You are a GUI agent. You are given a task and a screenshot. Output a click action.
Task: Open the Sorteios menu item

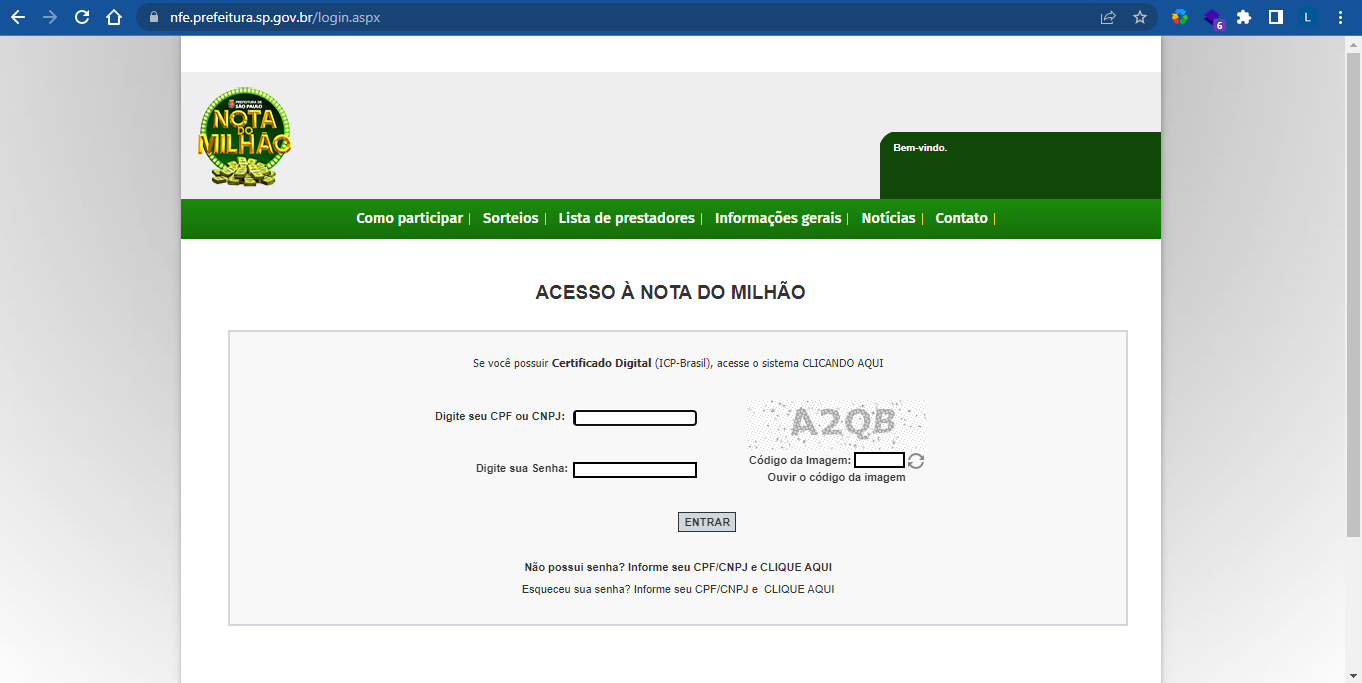pyautogui.click(x=510, y=218)
